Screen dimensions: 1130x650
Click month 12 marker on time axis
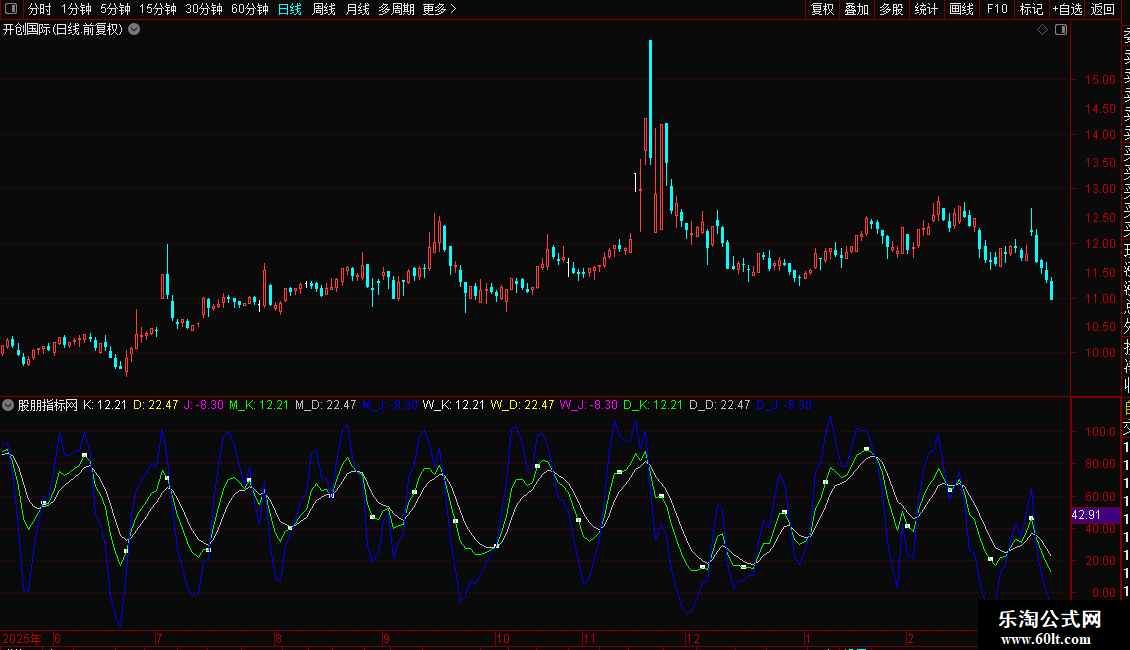click(693, 638)
